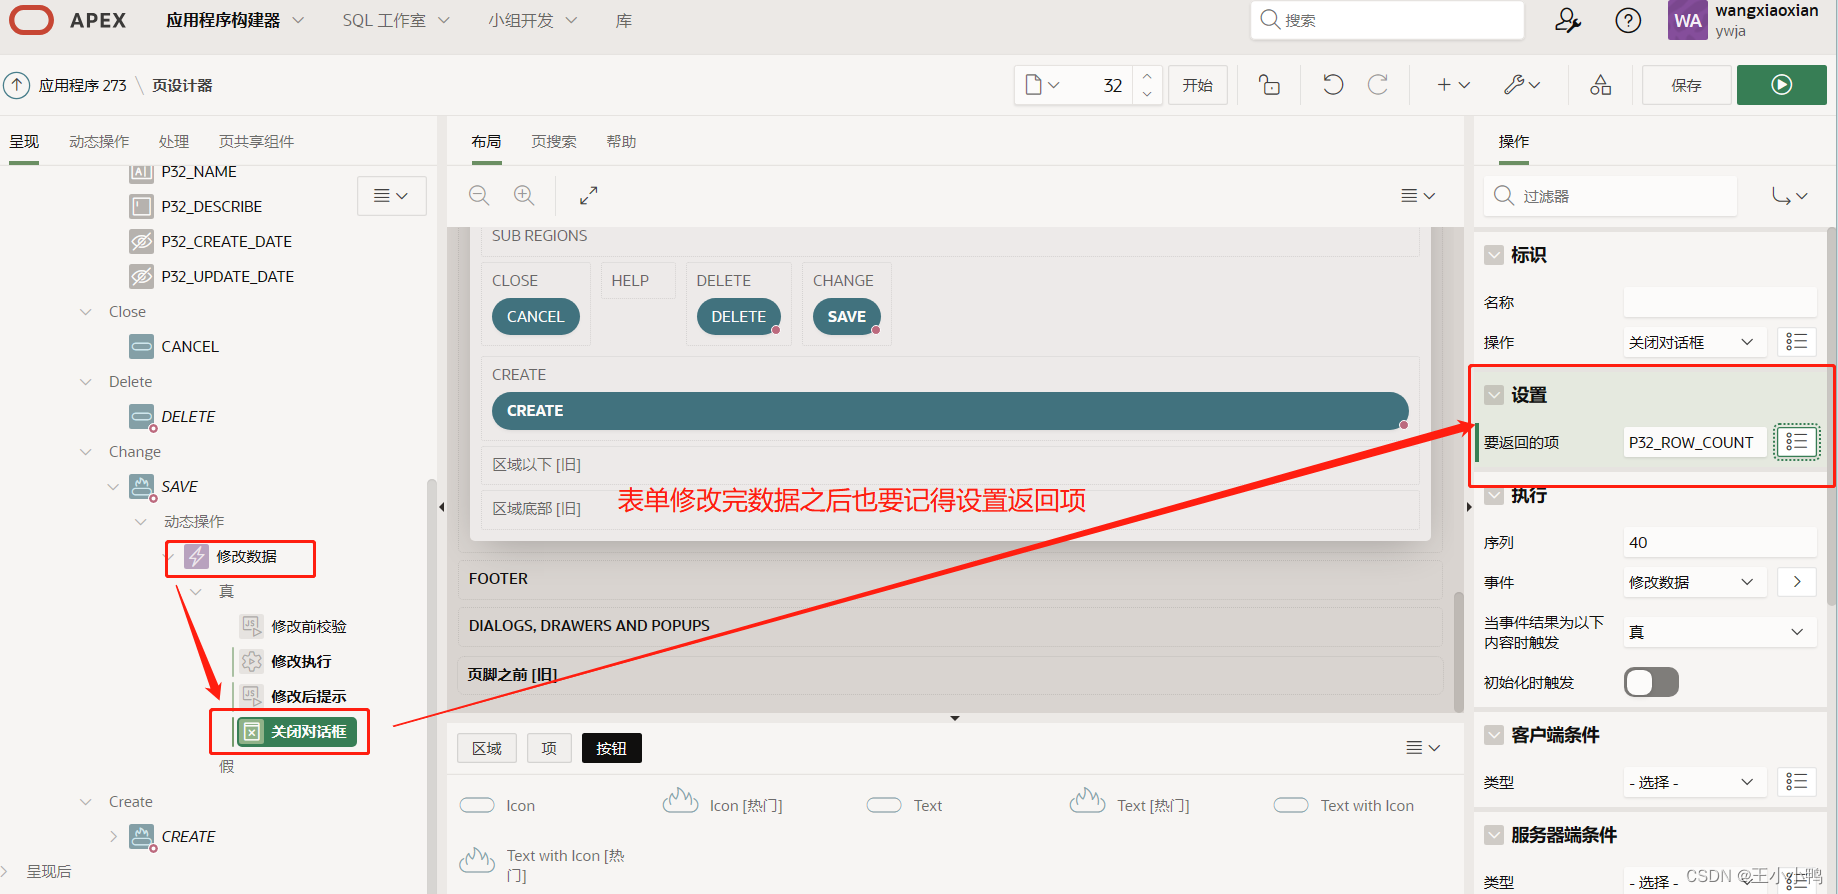Run the page with the green play button
The image size is (1838, 894).
click(x=1781, y=85)
